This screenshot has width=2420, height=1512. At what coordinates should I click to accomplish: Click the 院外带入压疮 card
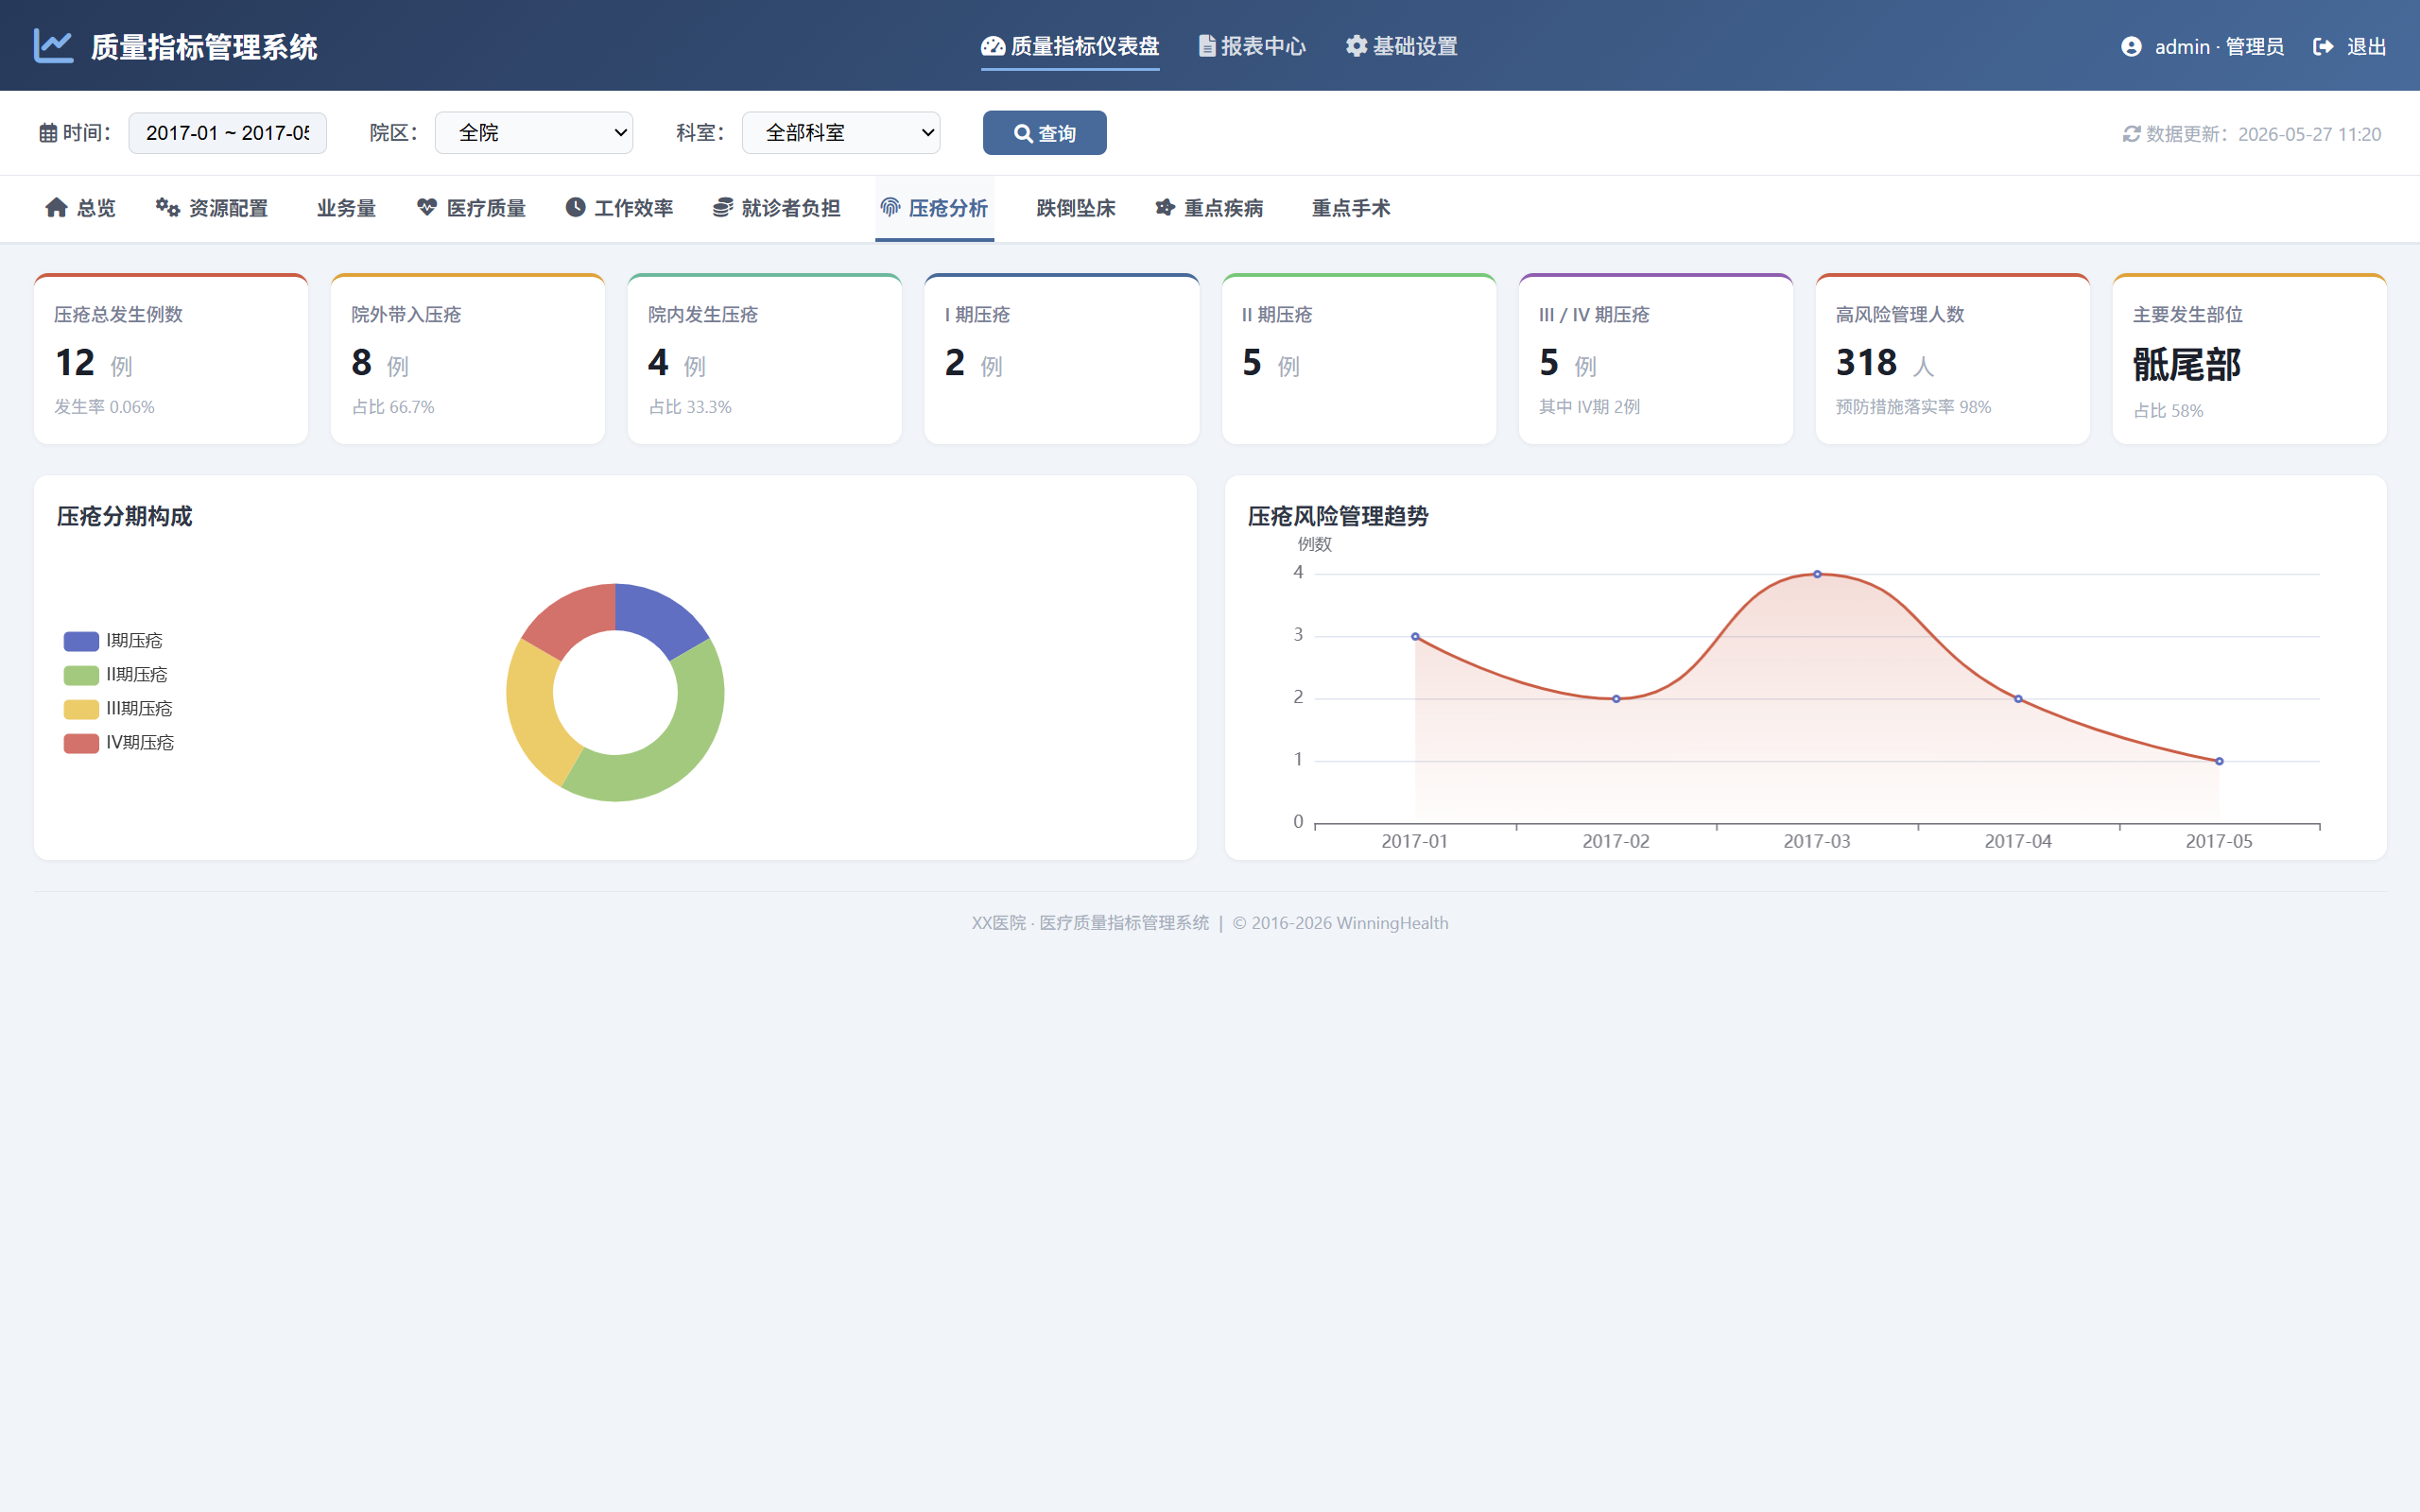pyautogui.click(x=468, y=359)
